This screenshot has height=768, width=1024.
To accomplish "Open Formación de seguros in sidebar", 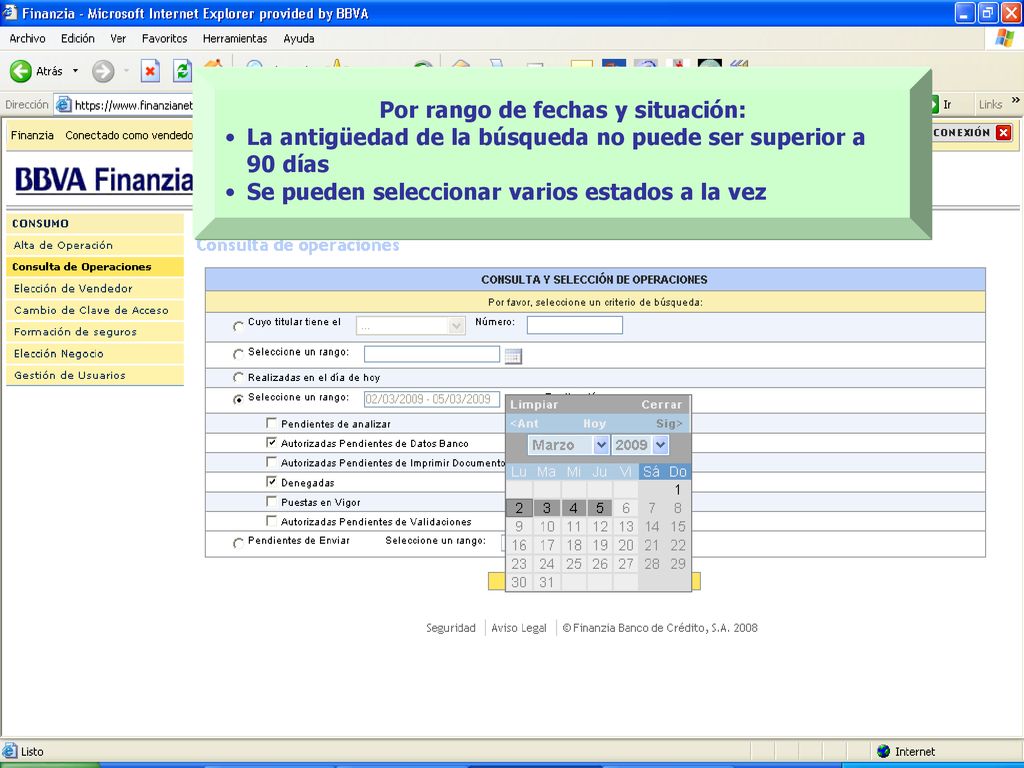I will click(x=95, y=332).
